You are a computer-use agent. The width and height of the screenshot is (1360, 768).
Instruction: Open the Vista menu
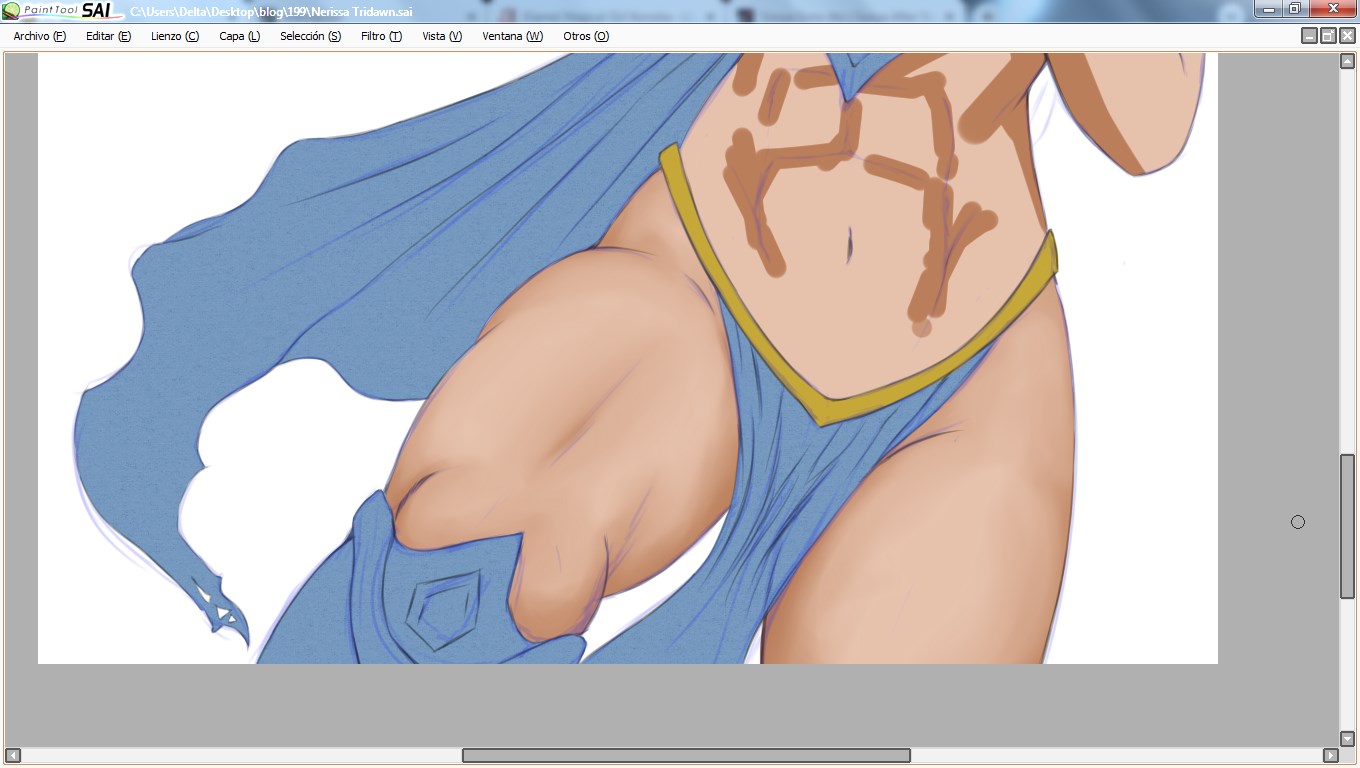(442, 36)
